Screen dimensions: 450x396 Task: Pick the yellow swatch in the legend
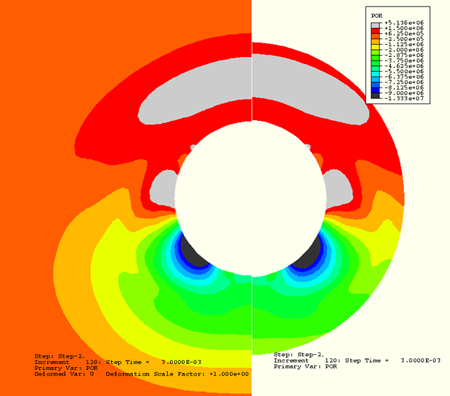[375, 47]
